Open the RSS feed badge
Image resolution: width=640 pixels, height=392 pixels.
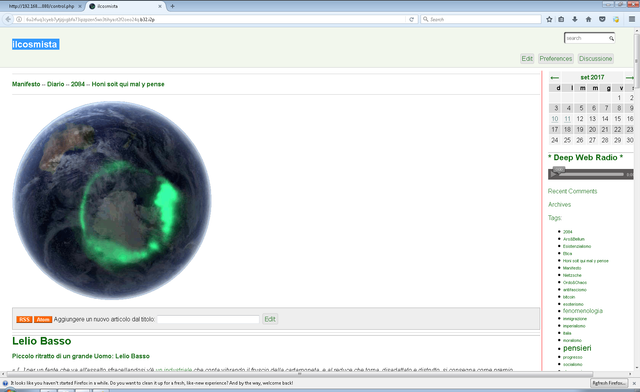[24, 319]
